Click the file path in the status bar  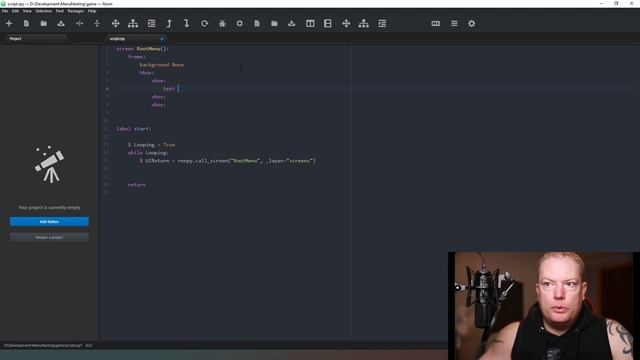[x=43, y=345]
